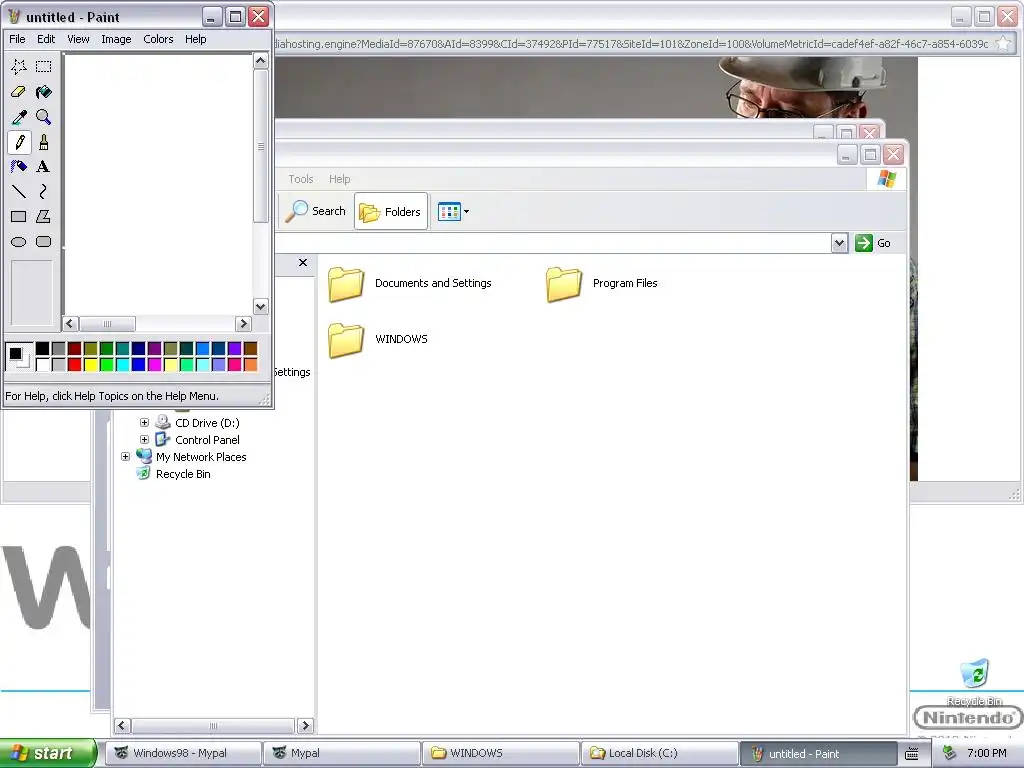Image resolution: width=1024 pixels, height=768 pixels.
Task: Open the Help menu in Explorer window
Action: tap(340, 179)
